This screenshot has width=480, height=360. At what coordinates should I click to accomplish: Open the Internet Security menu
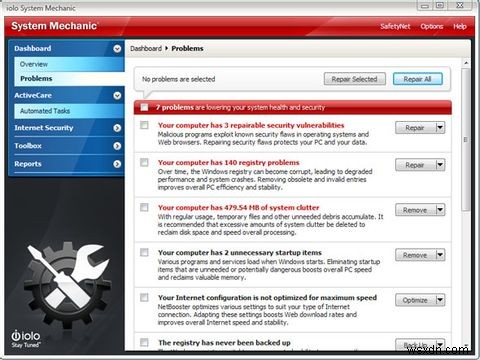click(44, 128)
